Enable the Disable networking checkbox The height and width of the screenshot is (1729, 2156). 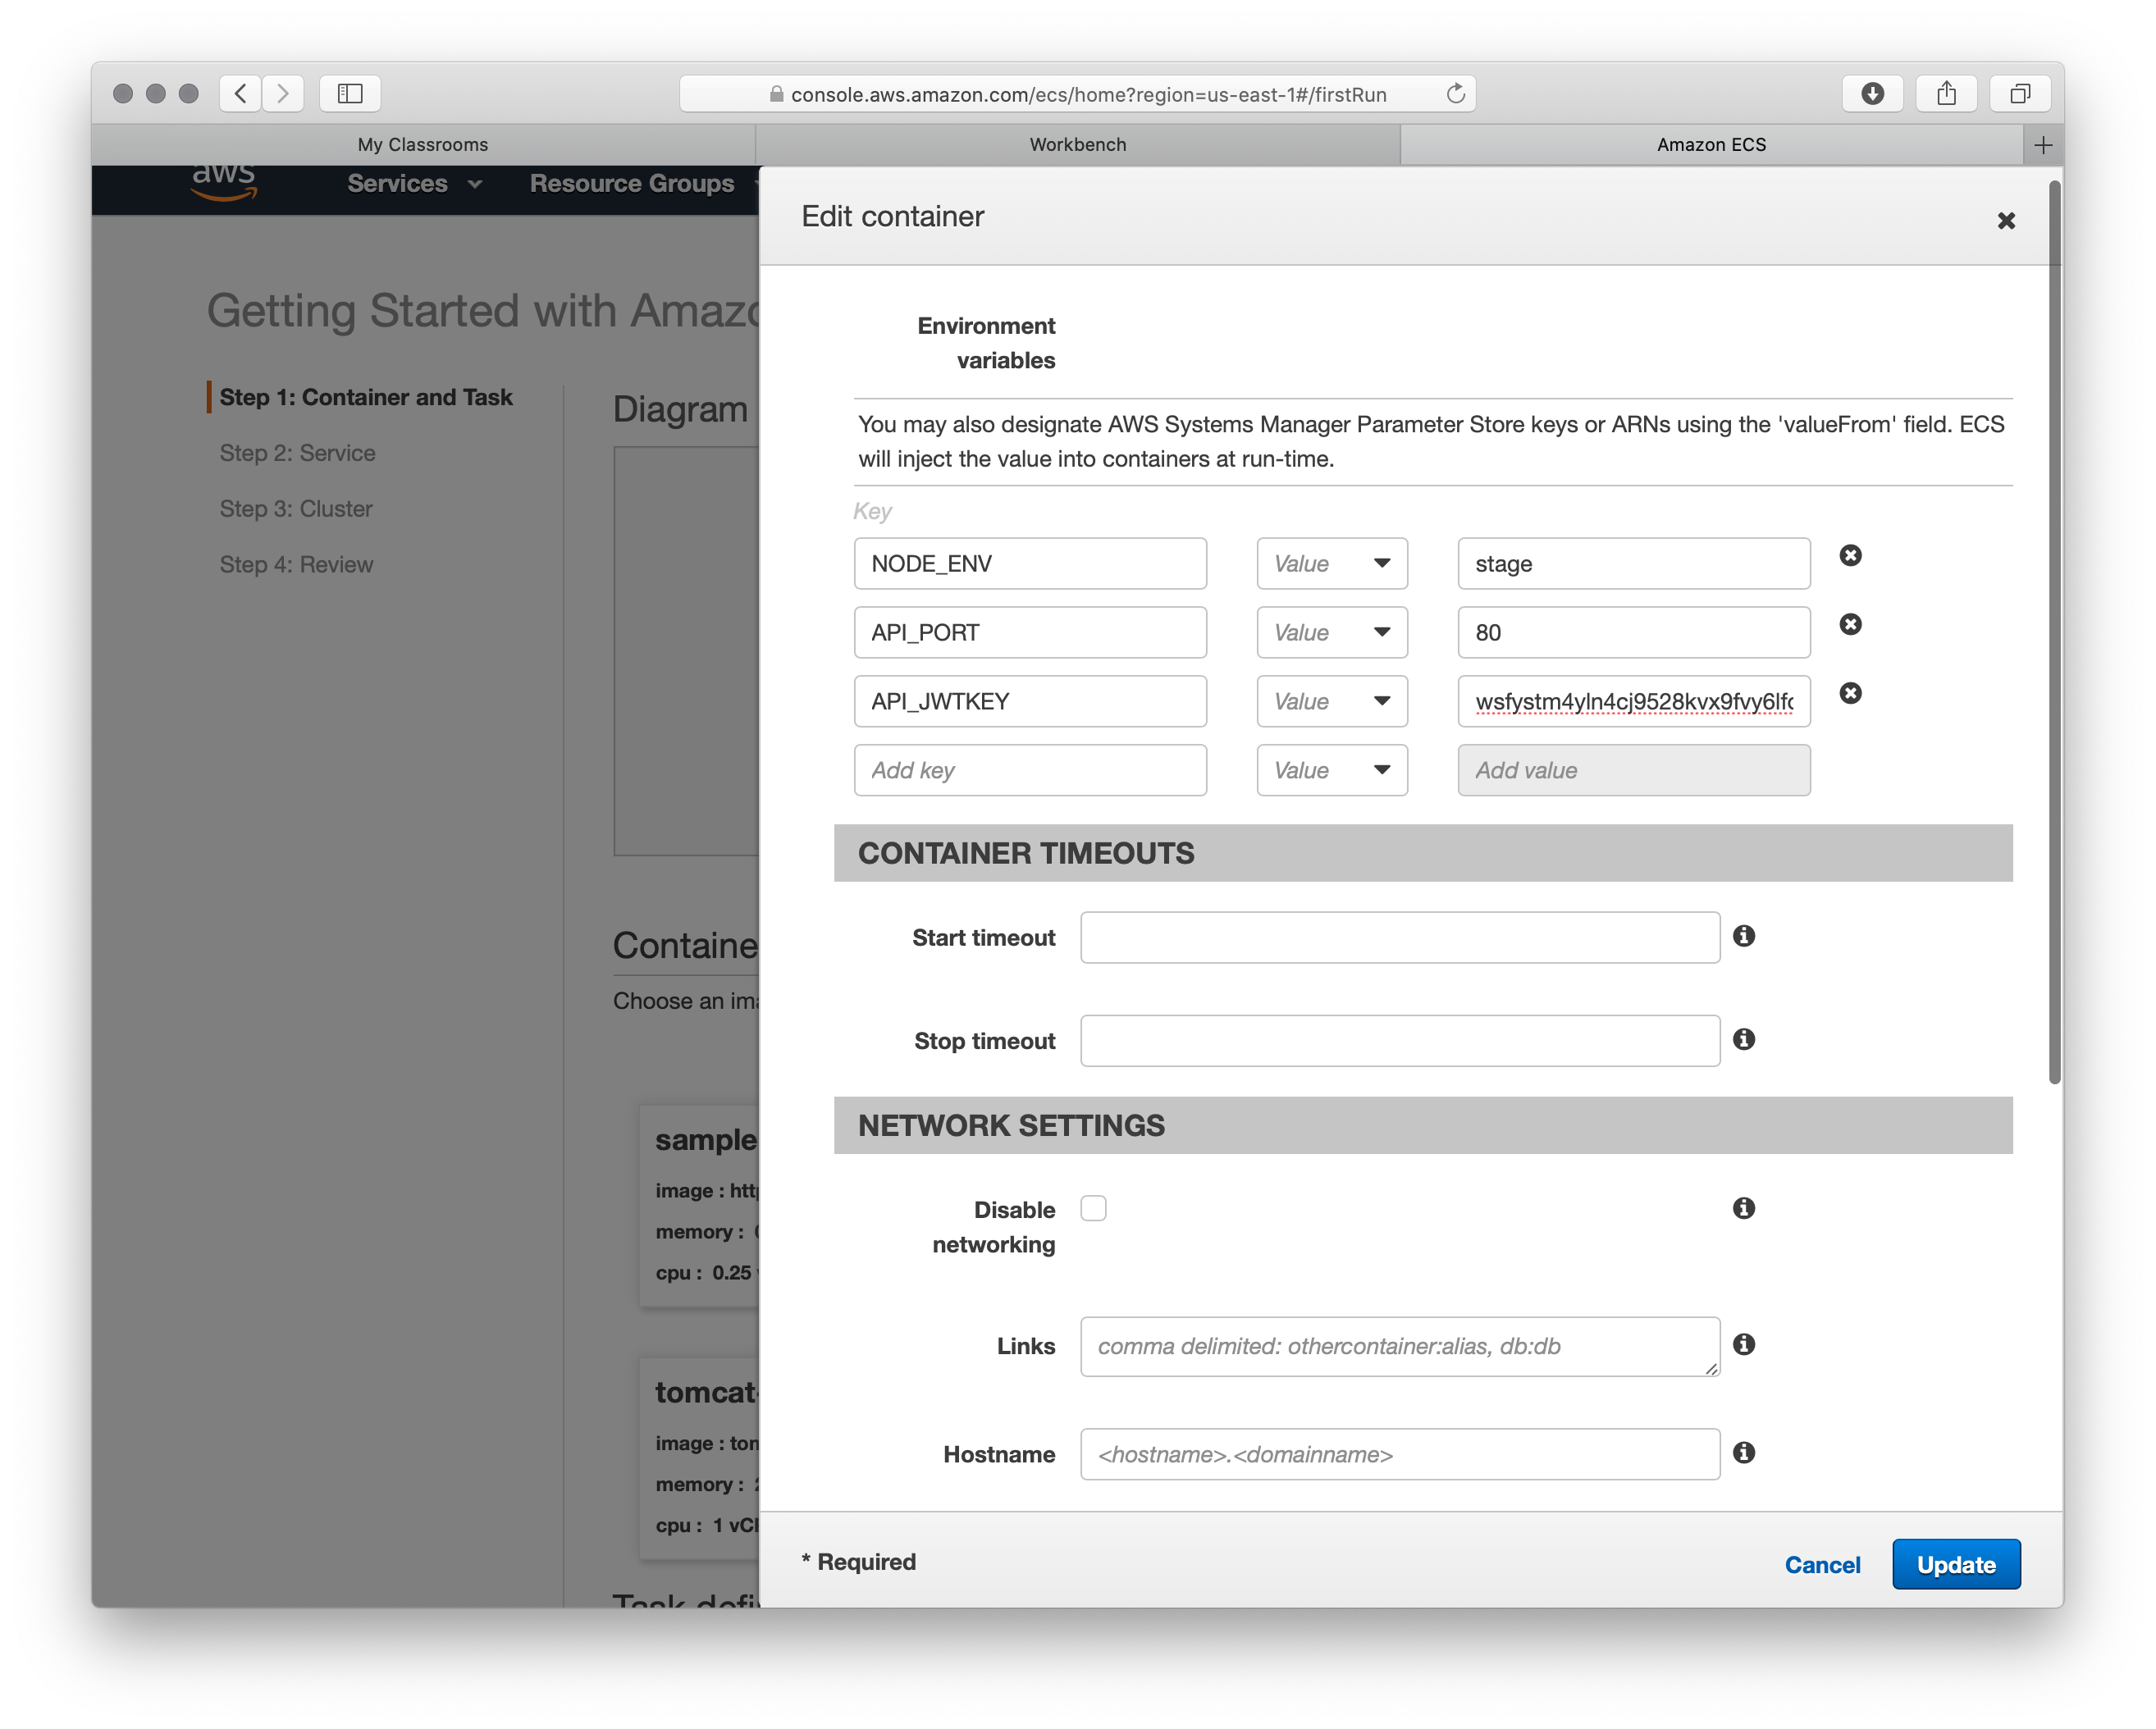[1093, 1208]
